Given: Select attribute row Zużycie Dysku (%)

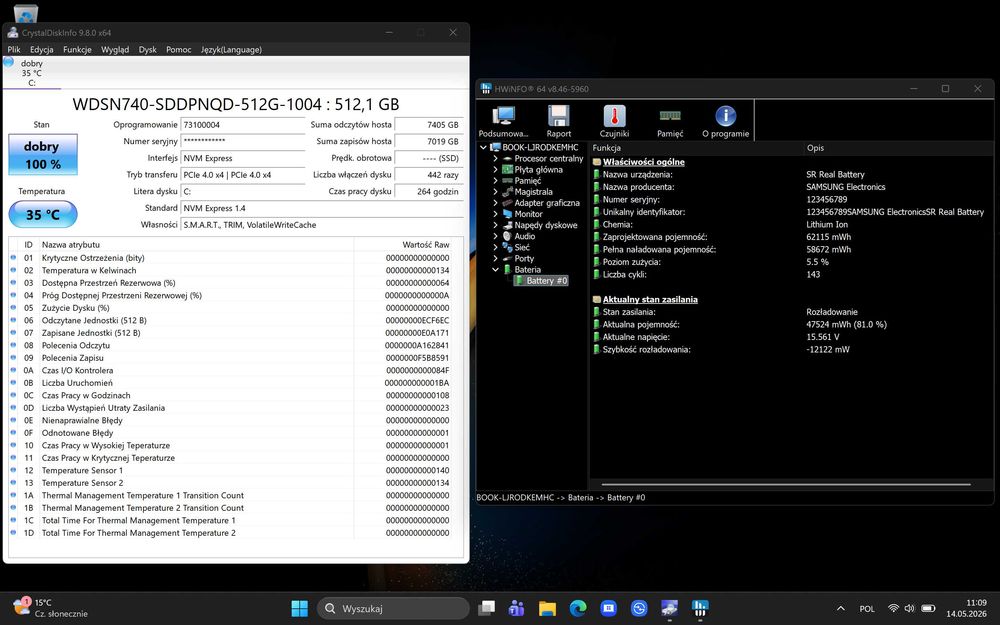Looking at the screenshot, I should click(x=230, y=307).
